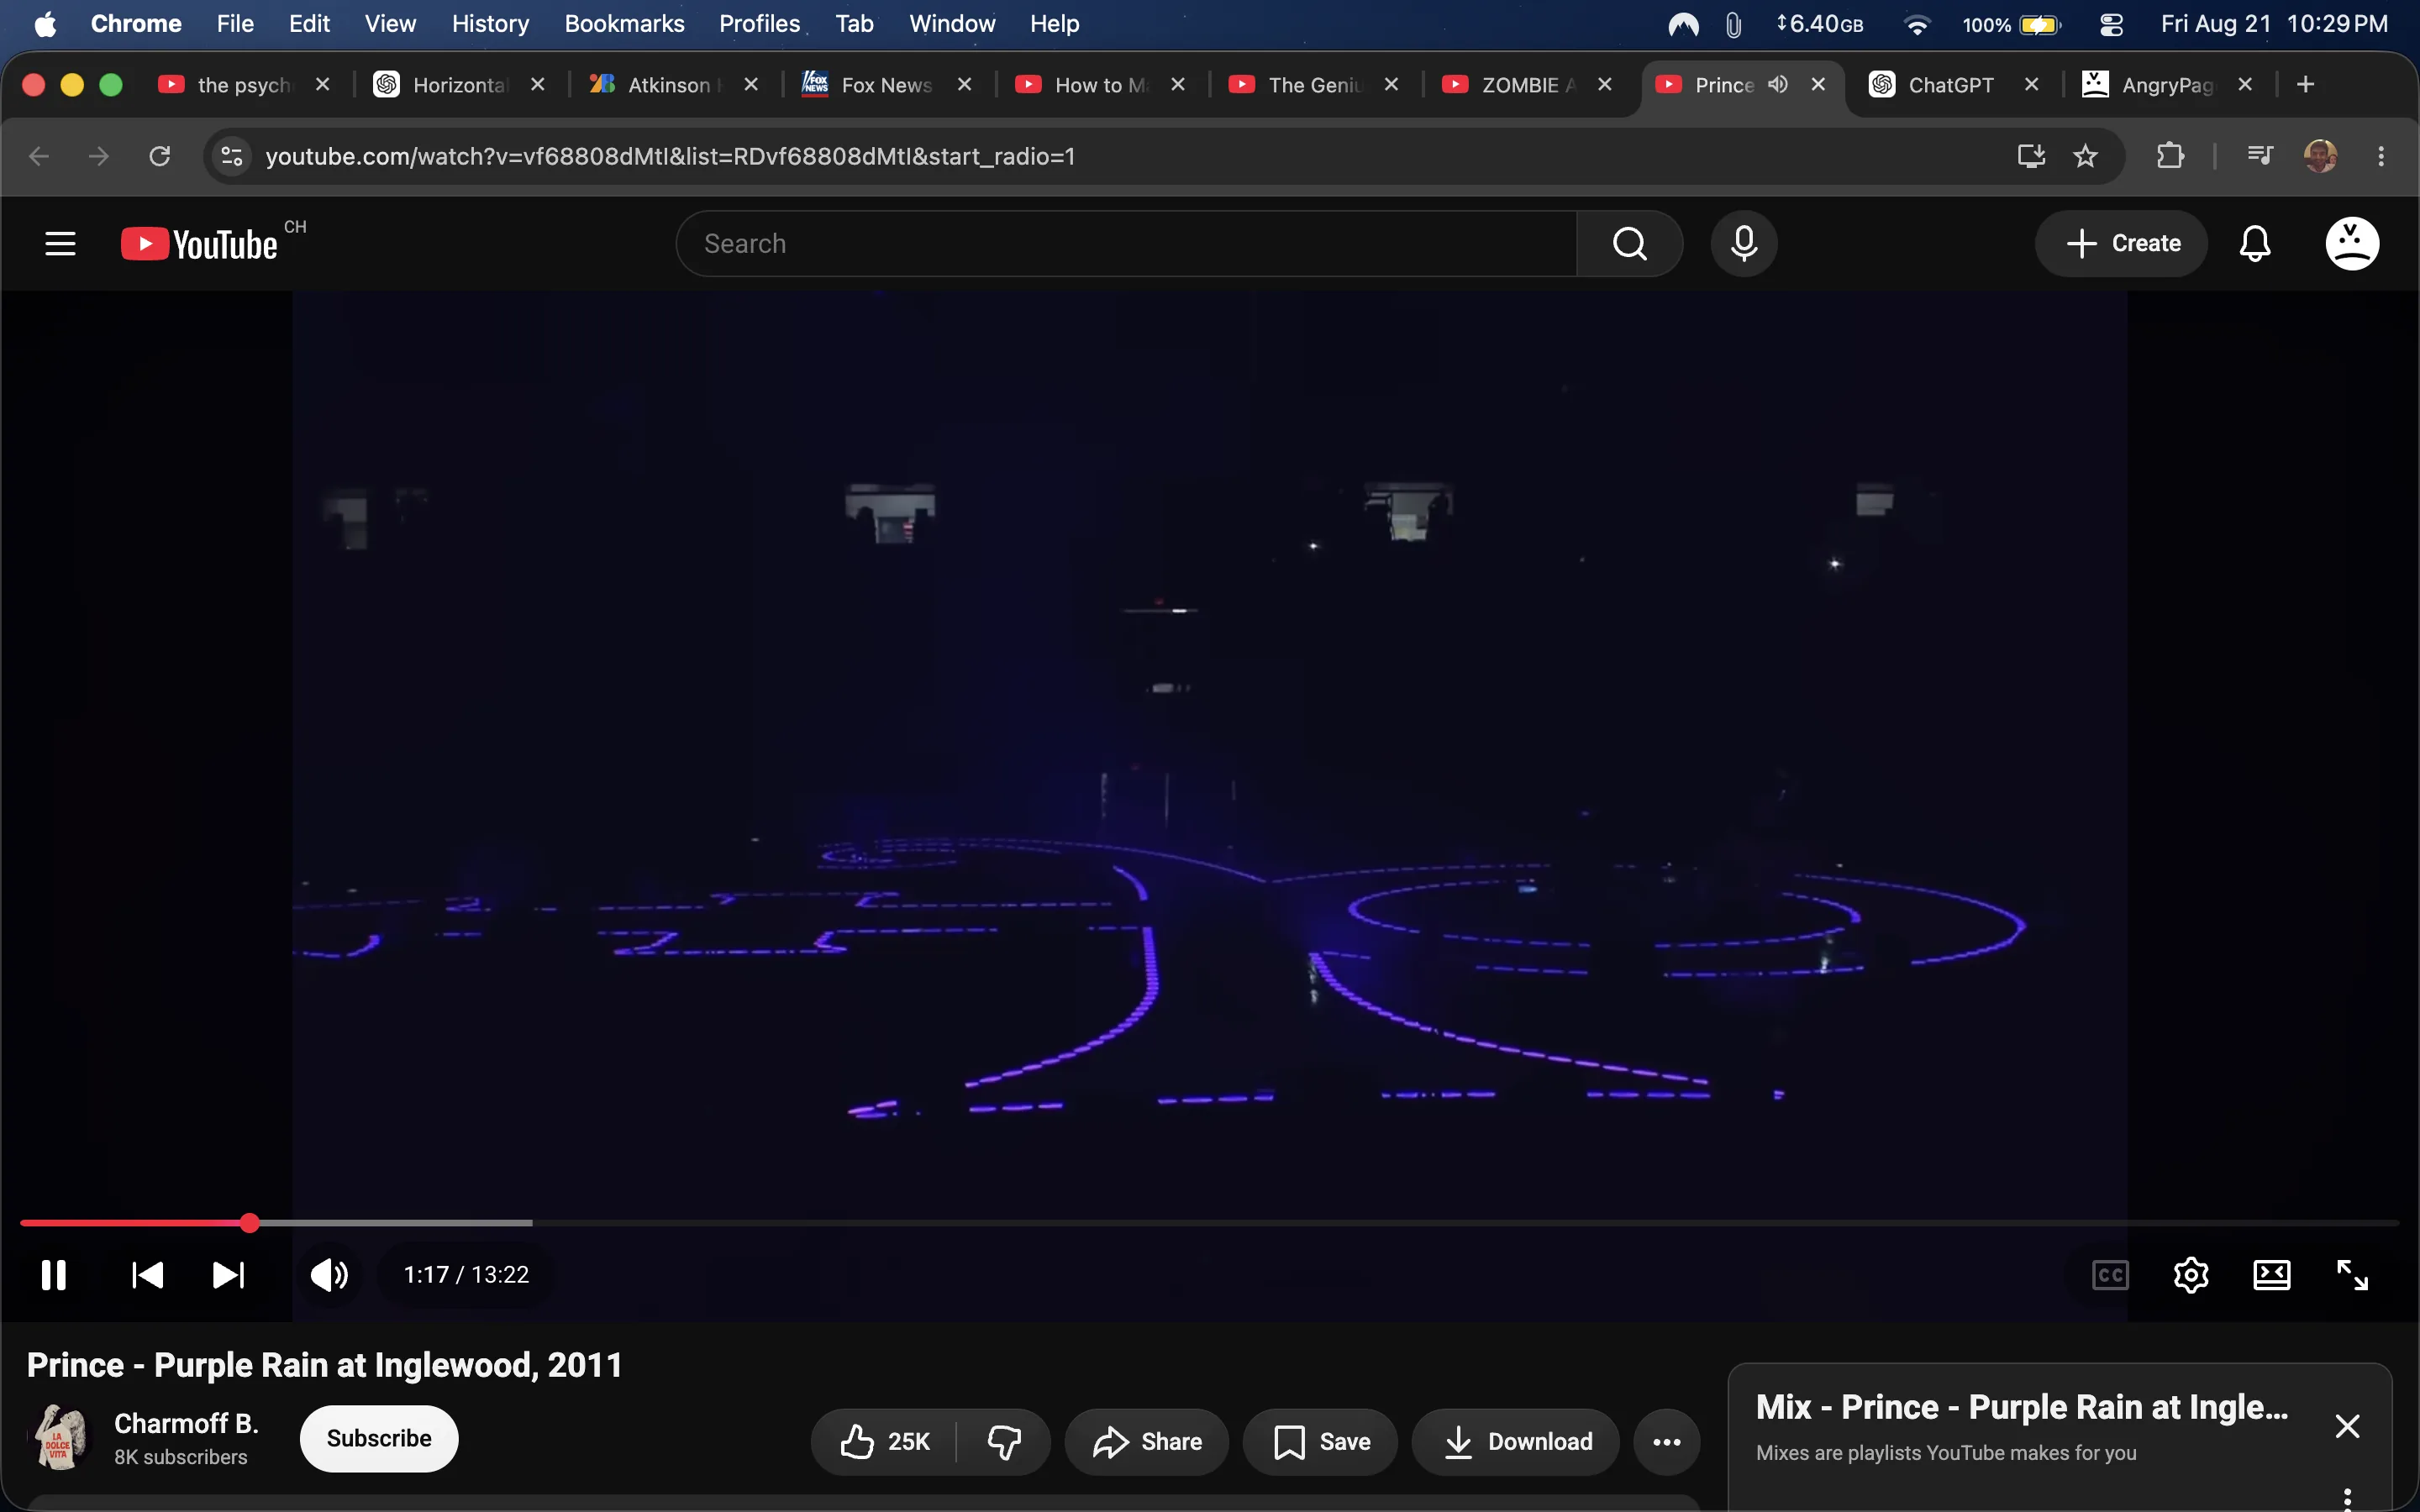Switch to 'the psych' tab
The image size is (2420, 1512).
pyautogui.click(x=244, y=85)
